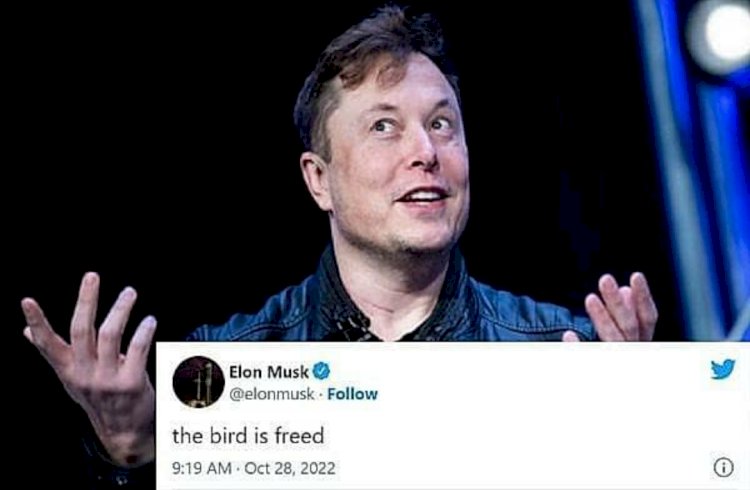
Task: Open the round profile avatar picture
Action: coord(199,382)
